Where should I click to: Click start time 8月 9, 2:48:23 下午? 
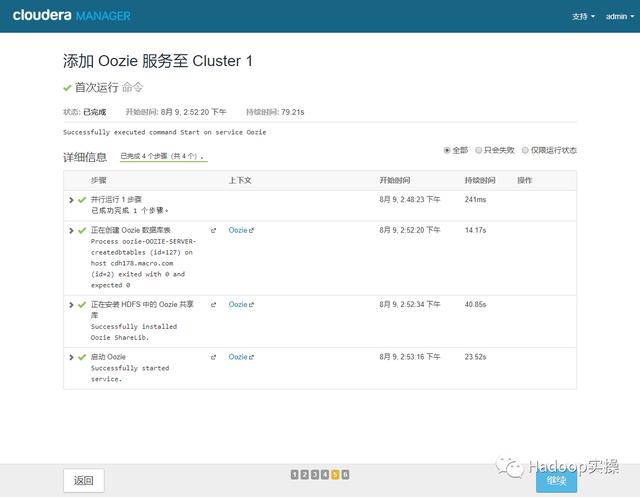(x=410, y=200)
